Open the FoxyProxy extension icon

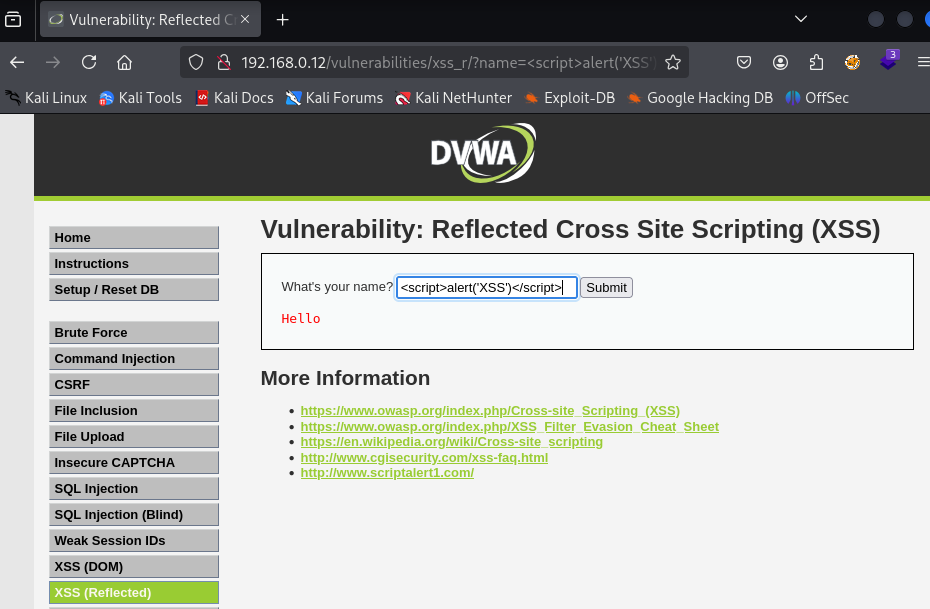(852, 62)
